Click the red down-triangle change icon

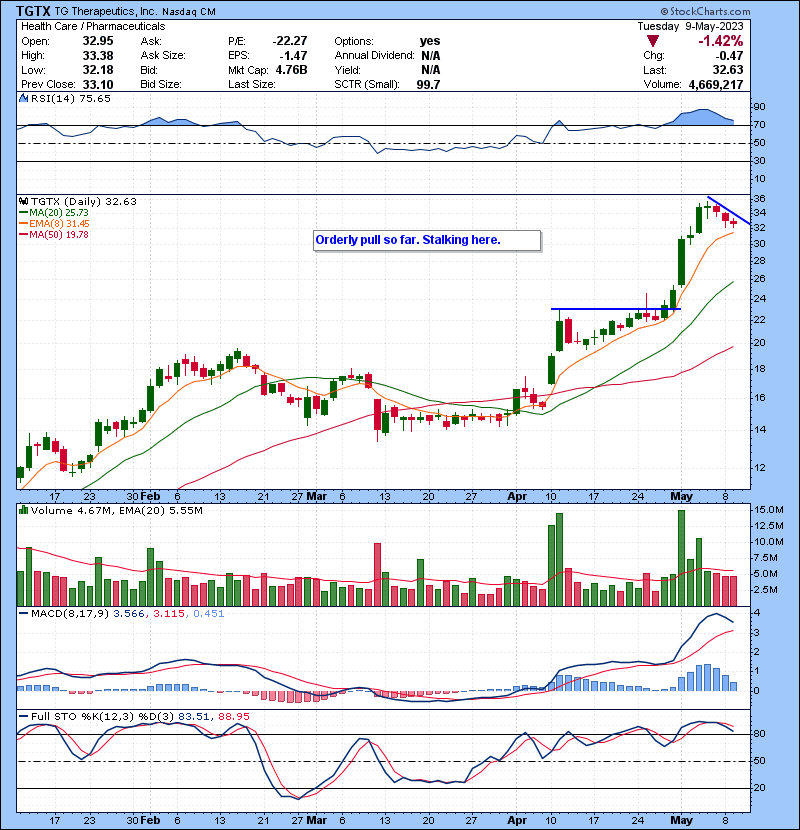[653, 41]
